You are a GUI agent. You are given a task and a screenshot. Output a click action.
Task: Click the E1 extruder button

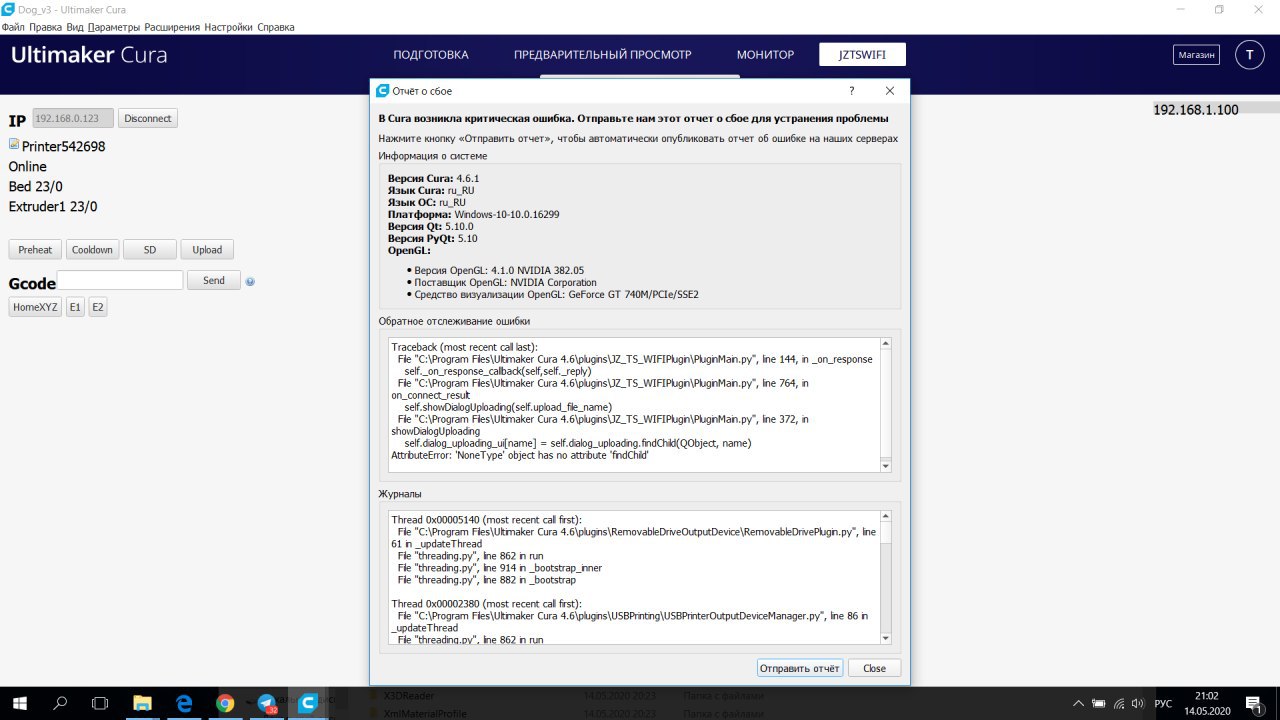75,308
